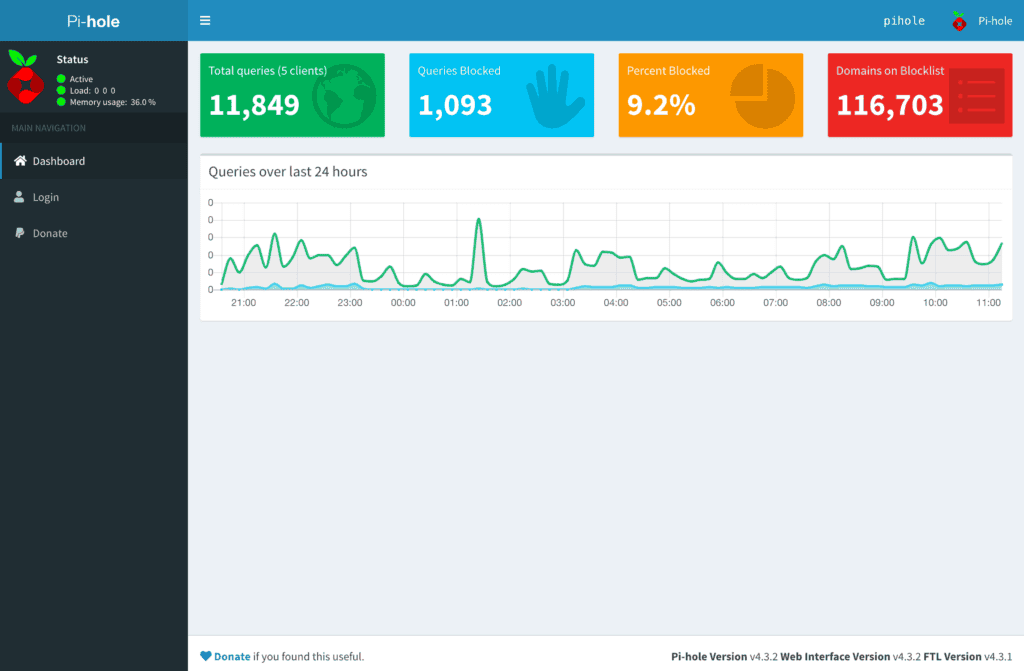This screenshot has height=671, width=1024.
Task: Click the 'Queries over last 24 hours' heading
Action: tap(288, 171)
